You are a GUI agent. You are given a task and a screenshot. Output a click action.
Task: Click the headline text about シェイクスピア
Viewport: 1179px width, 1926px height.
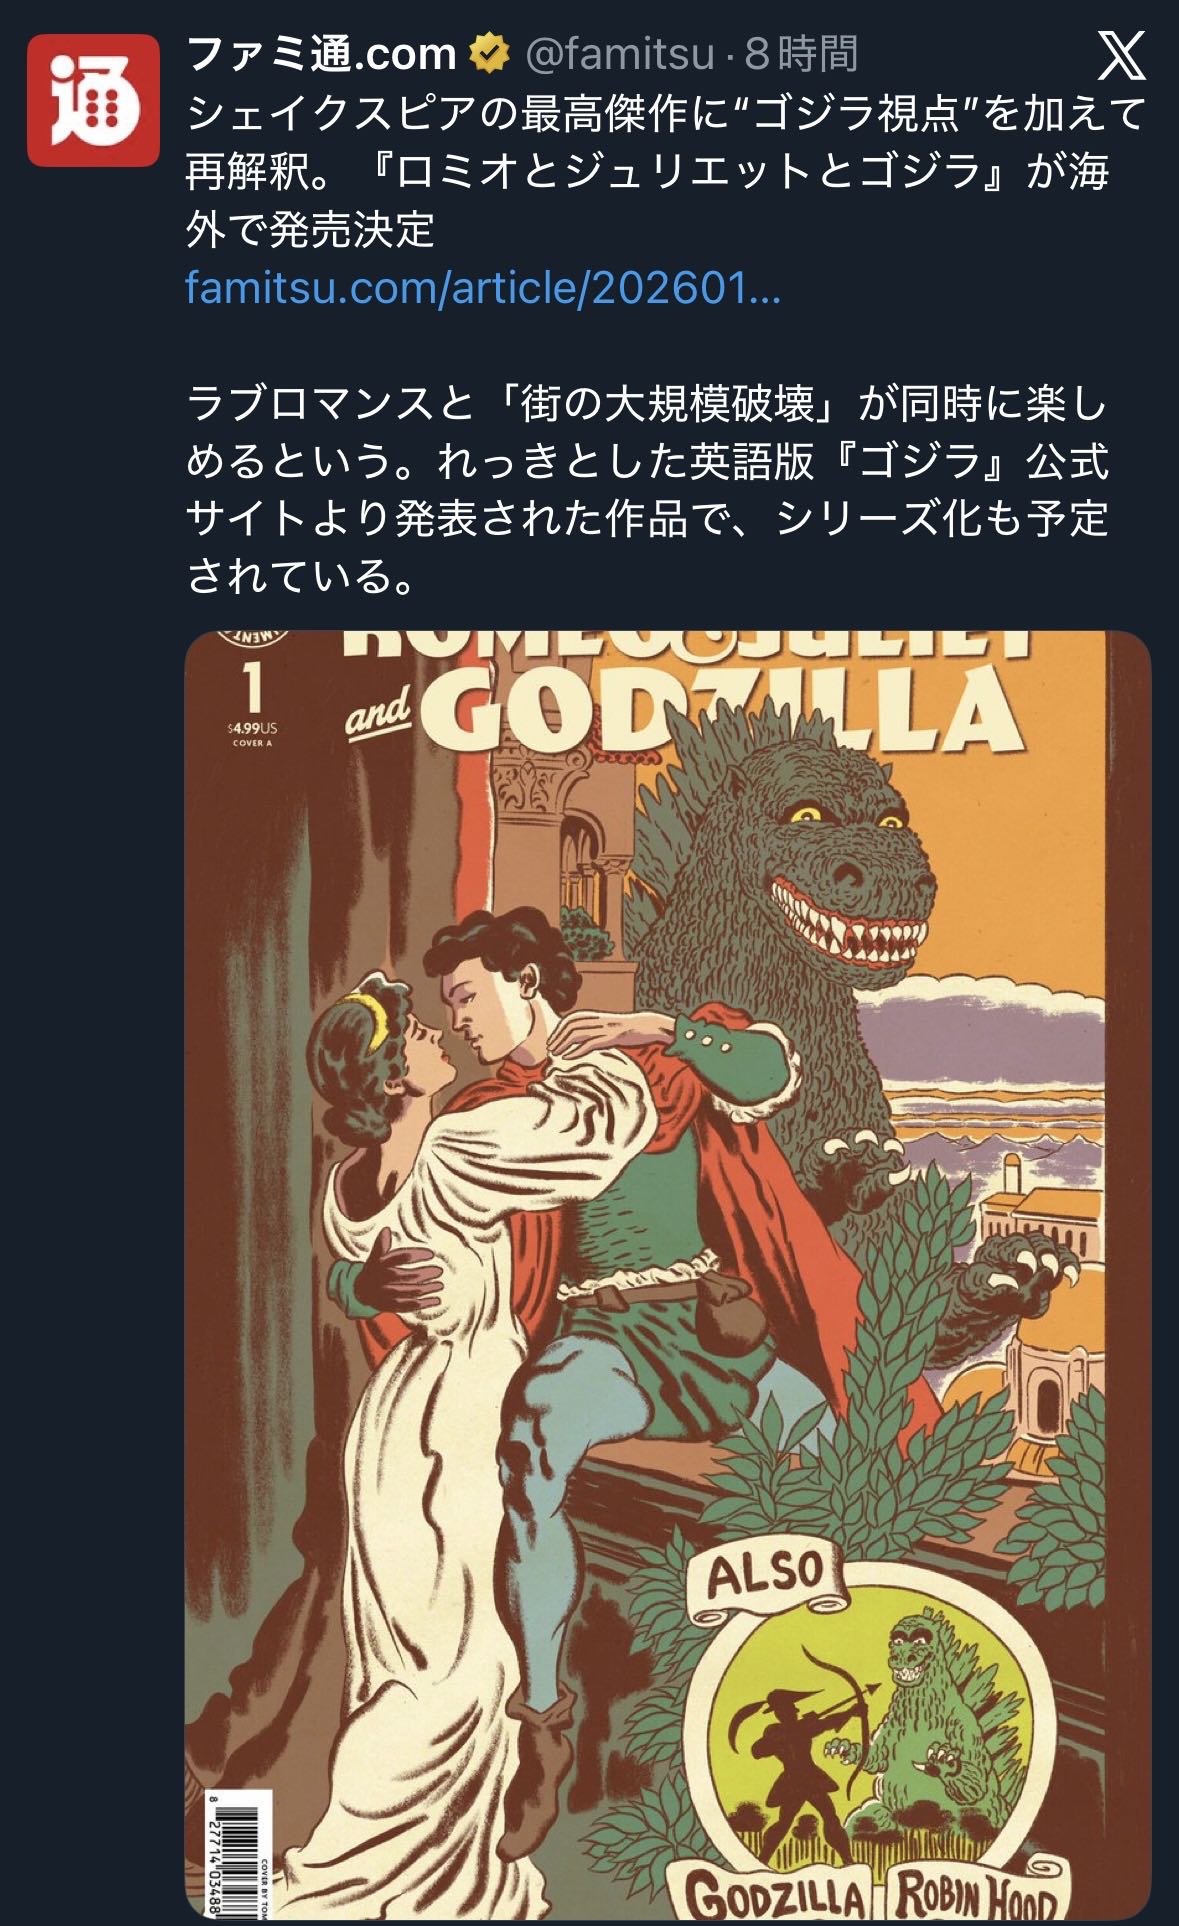[x=665, y=172]
